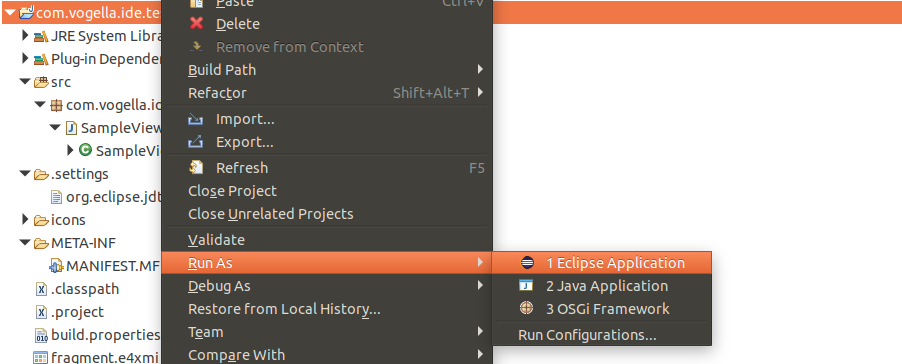Image resolution: width=902 pixels, height=364 pixels.
Task: Collapse the META-INF folder node
Action: click(x=25, y=242)
